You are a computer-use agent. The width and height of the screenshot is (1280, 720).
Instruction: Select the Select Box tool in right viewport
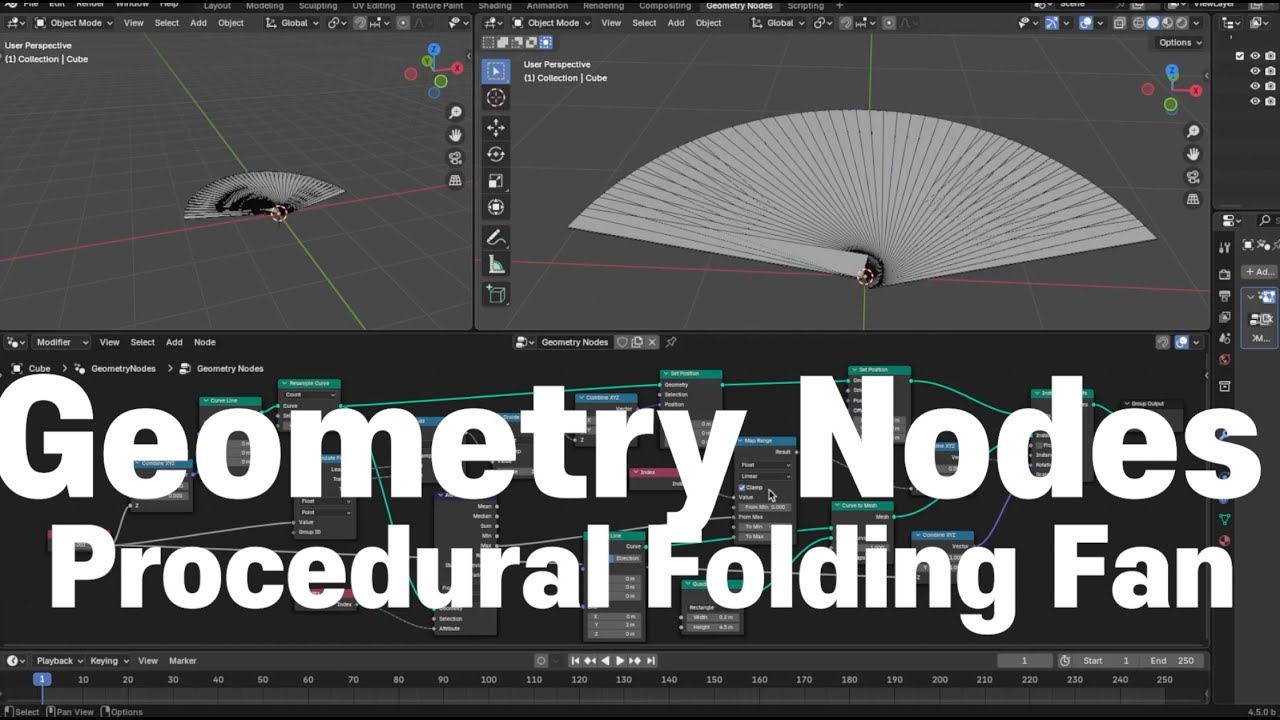click(x=496, y=71)
